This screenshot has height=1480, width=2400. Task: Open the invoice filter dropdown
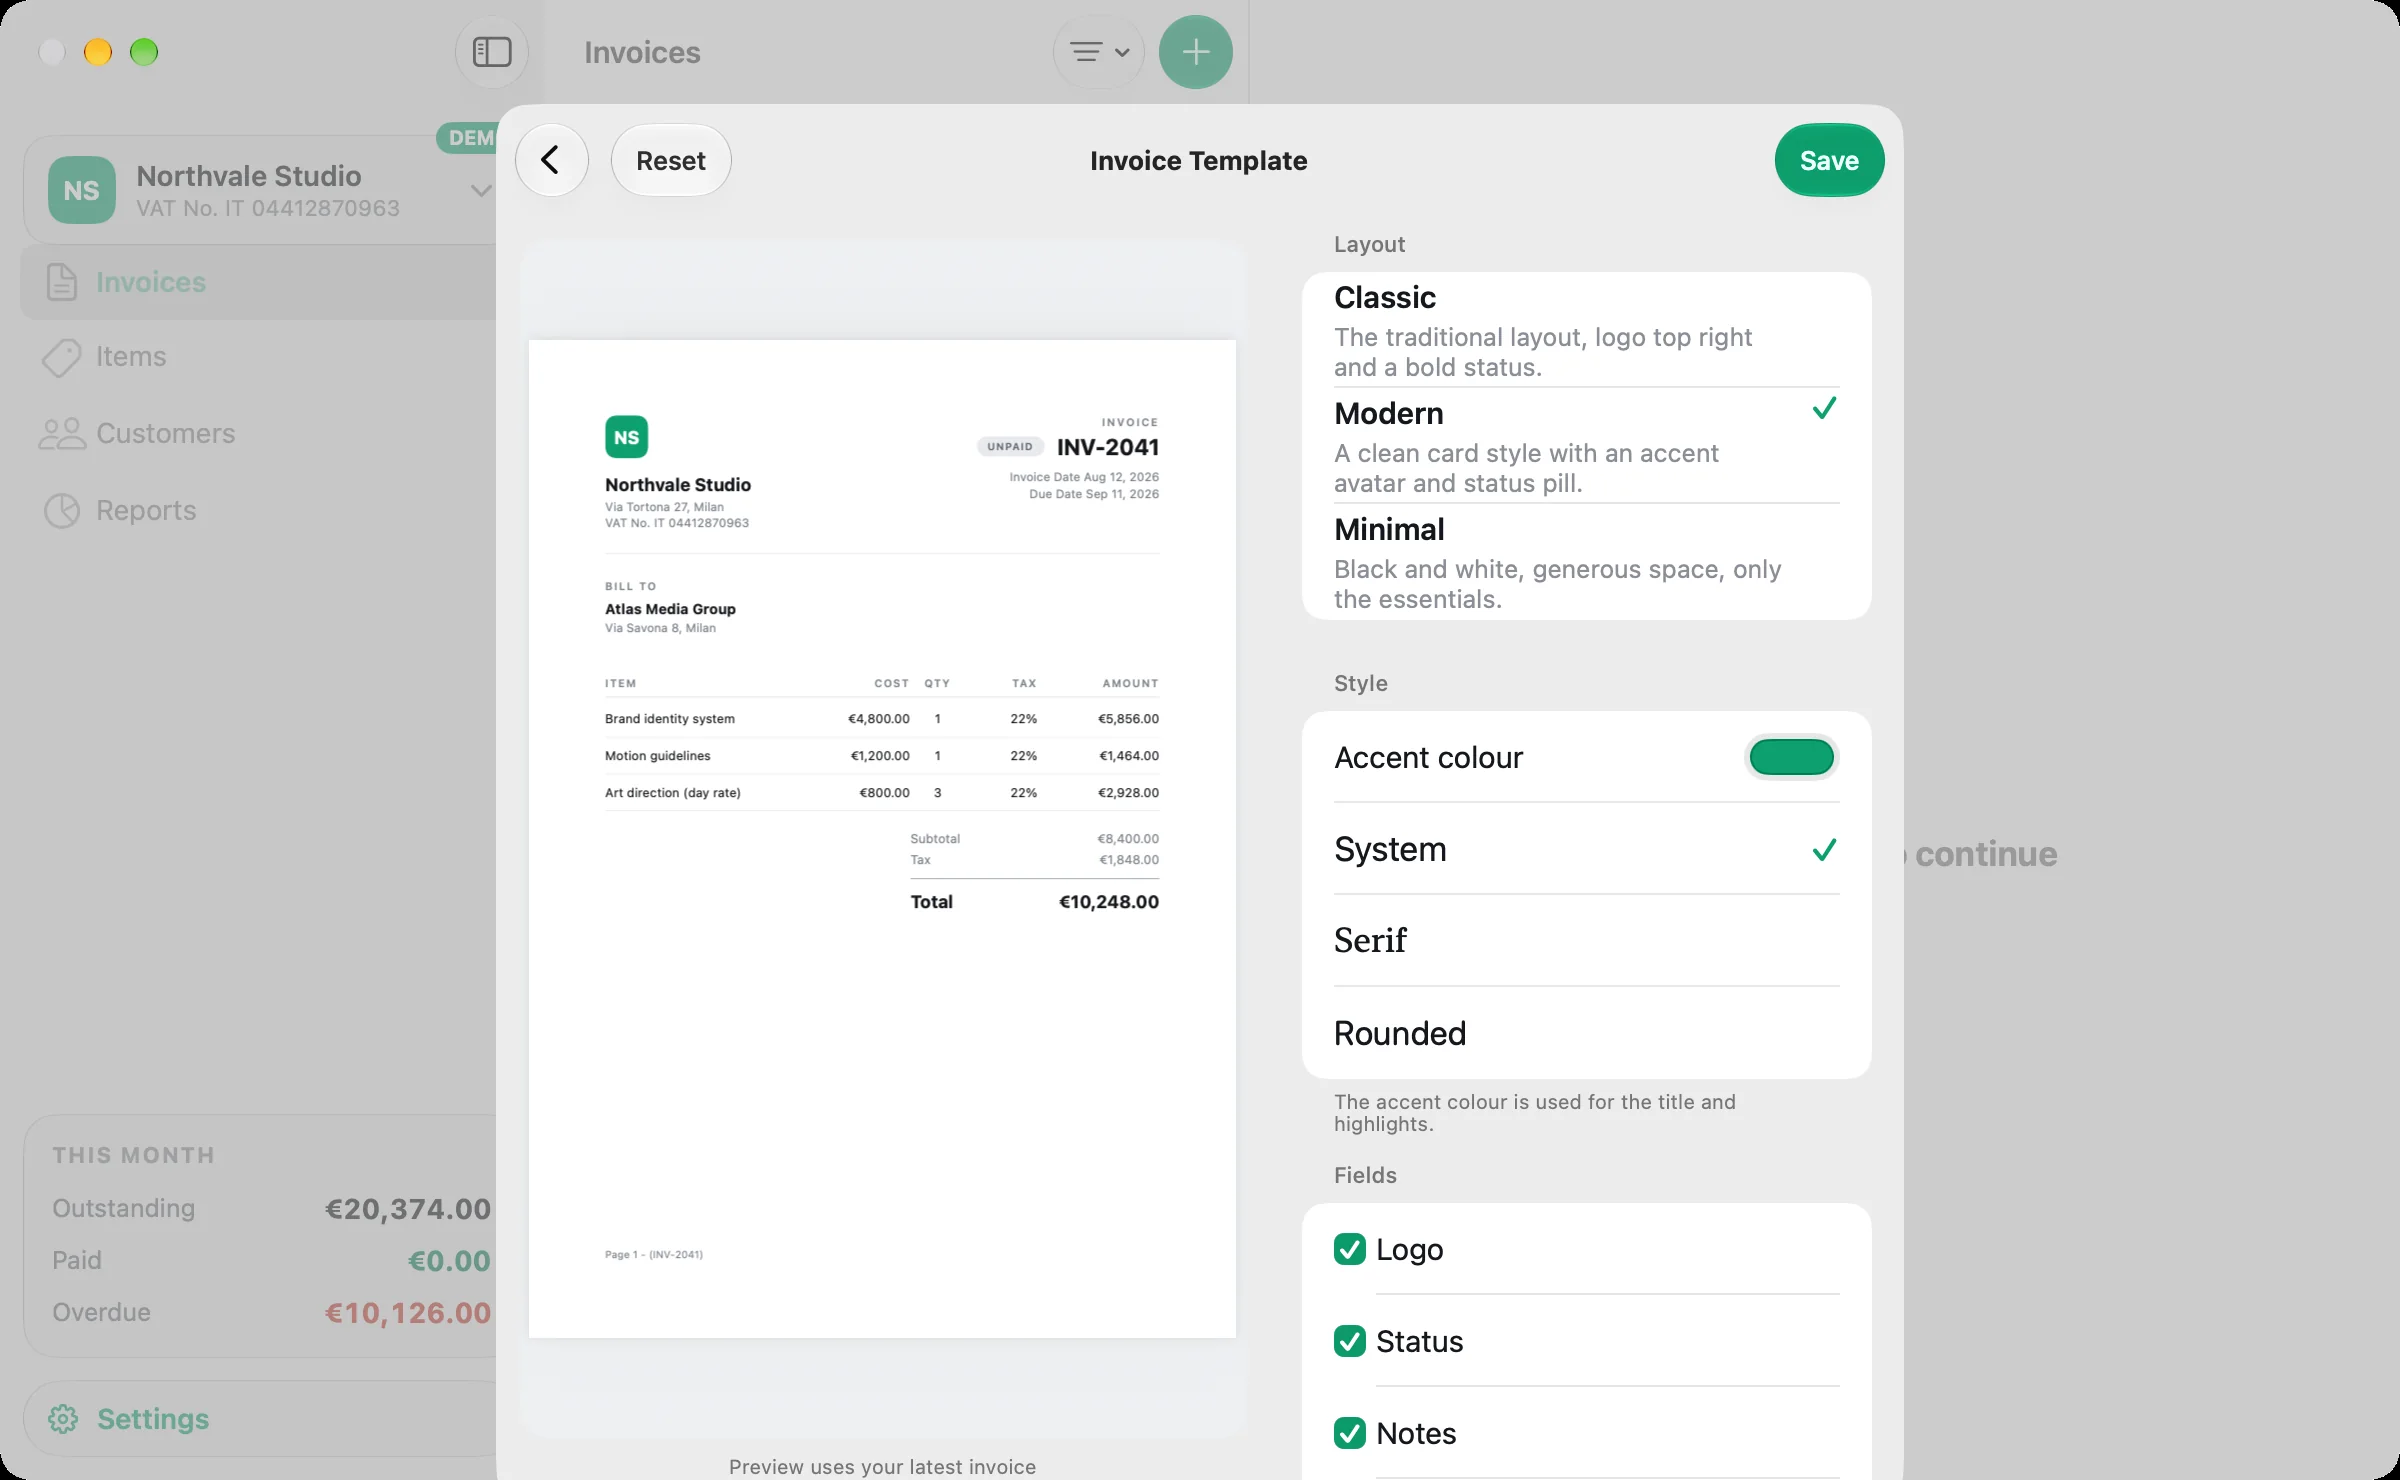[x=1099, y=52]
